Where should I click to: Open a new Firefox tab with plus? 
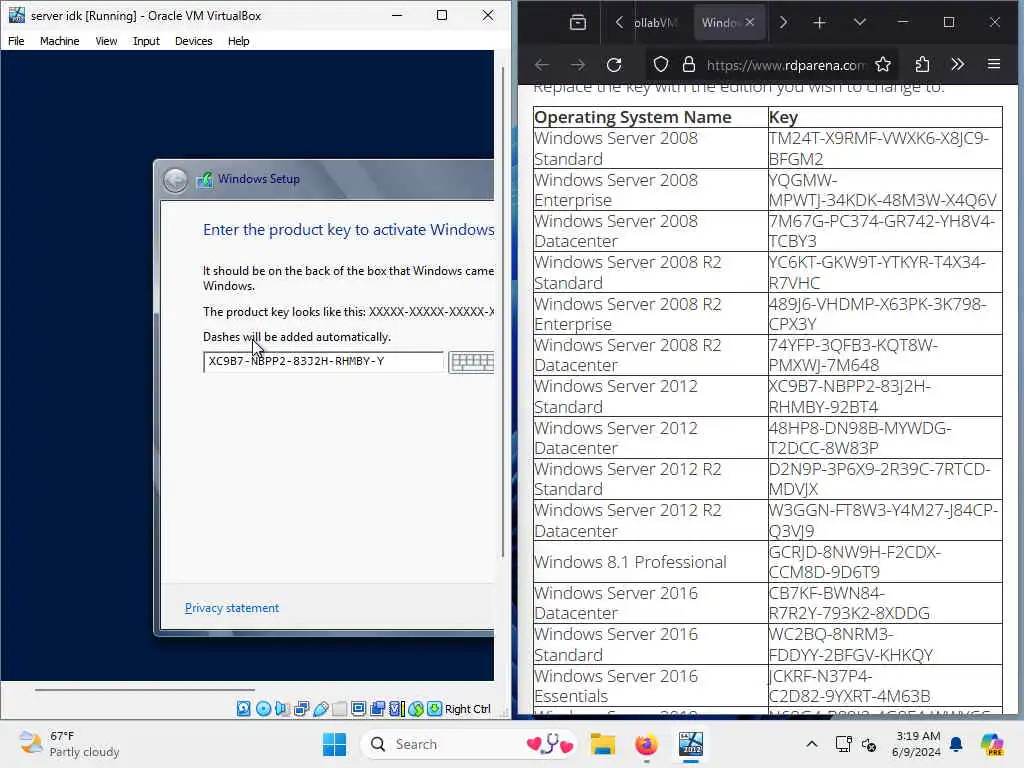[820, 23]
